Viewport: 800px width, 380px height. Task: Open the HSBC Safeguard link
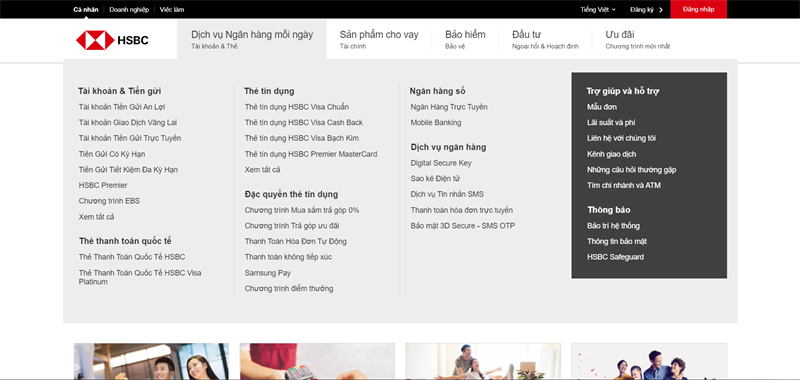tap(615, 257)
